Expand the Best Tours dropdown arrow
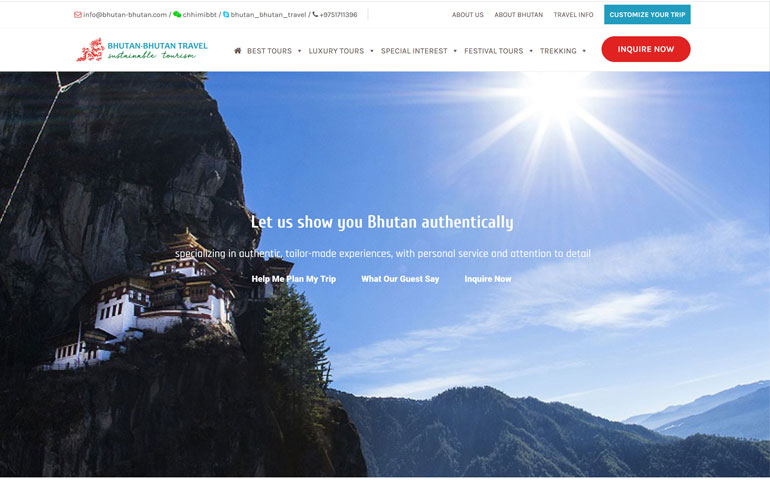This screenshot has height=498, width=770. 300,51
